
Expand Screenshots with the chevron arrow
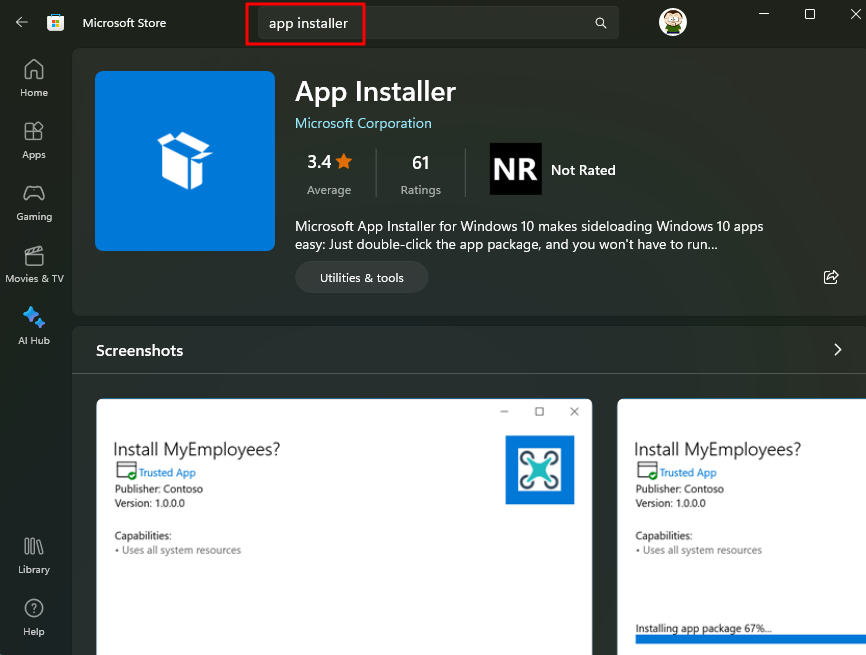click(837, 350)
